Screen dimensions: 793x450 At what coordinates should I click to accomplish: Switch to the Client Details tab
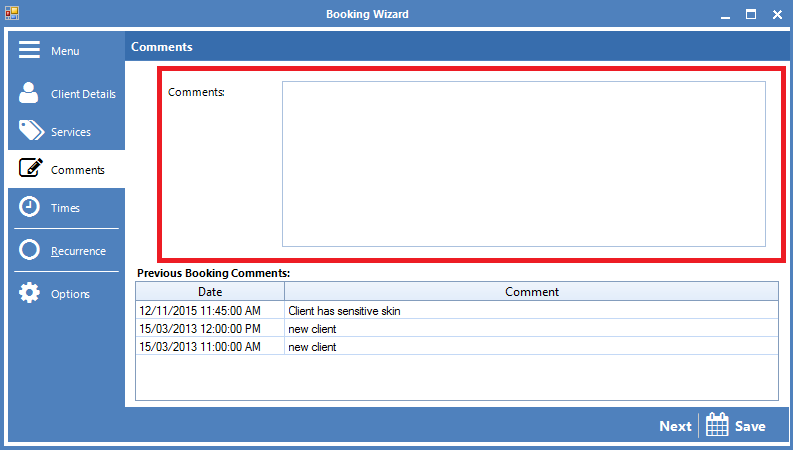pyautogui.click(x=83, y=94)
